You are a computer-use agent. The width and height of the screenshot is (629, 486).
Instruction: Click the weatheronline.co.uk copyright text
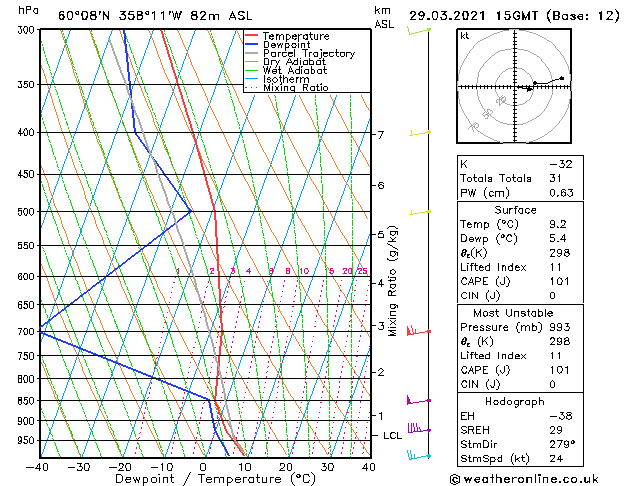(524, 479)
